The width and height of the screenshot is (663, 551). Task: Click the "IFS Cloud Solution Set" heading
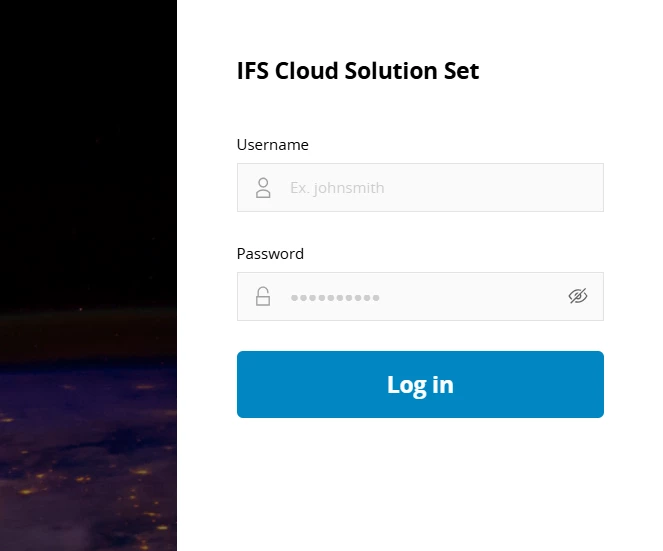358,72
